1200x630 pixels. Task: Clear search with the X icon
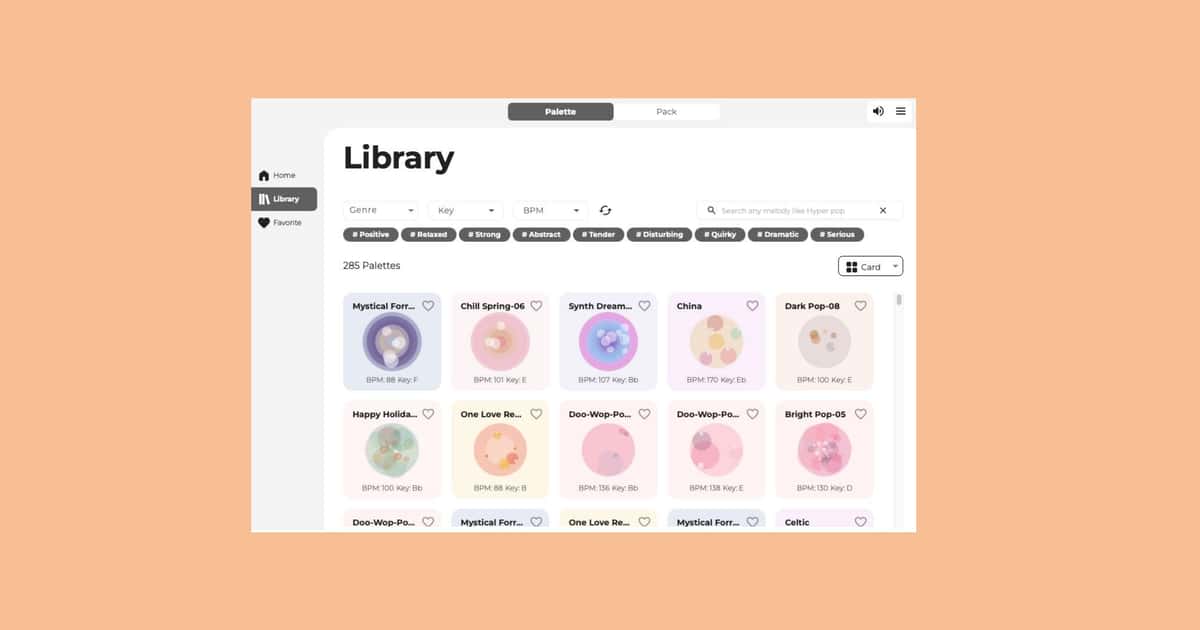tap(883, 211)
